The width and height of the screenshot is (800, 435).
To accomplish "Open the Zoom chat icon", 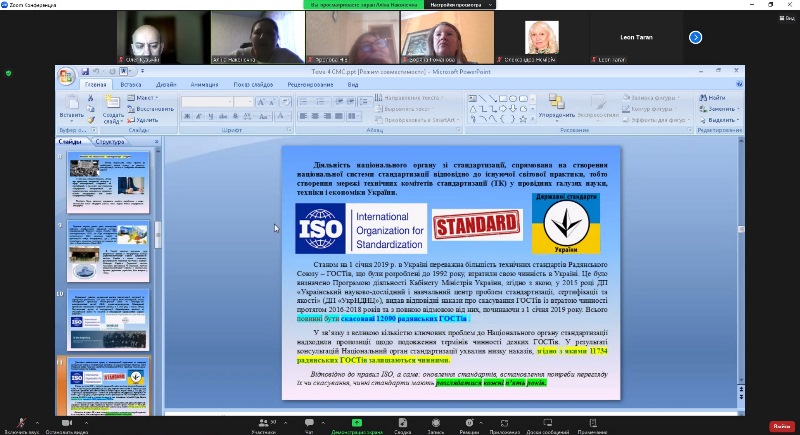I will pyautogui.click(x=309, y=422).
